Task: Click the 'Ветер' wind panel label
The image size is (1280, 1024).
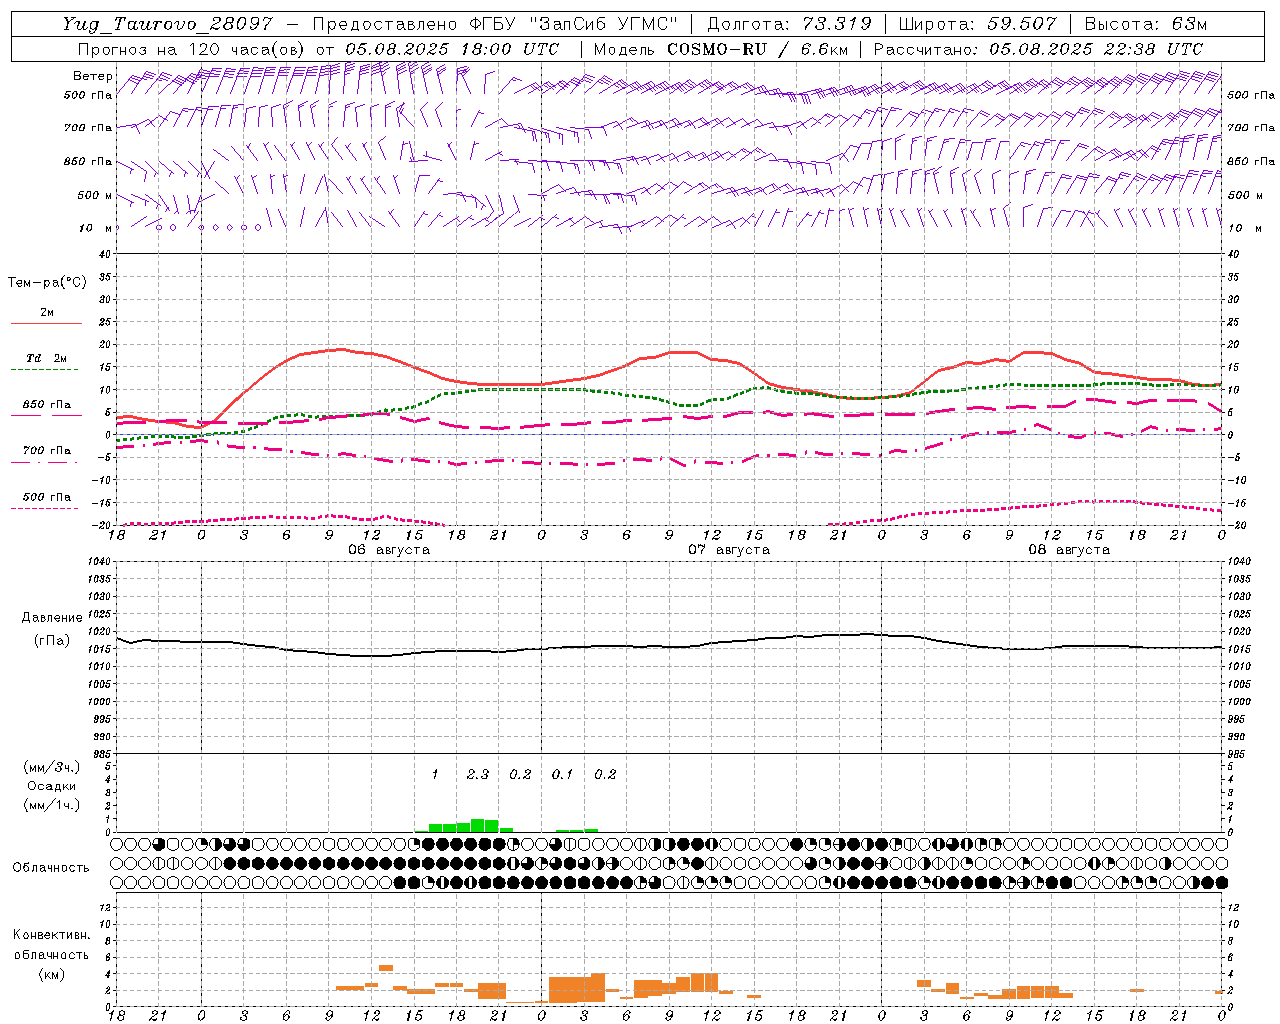Action: 93,76
